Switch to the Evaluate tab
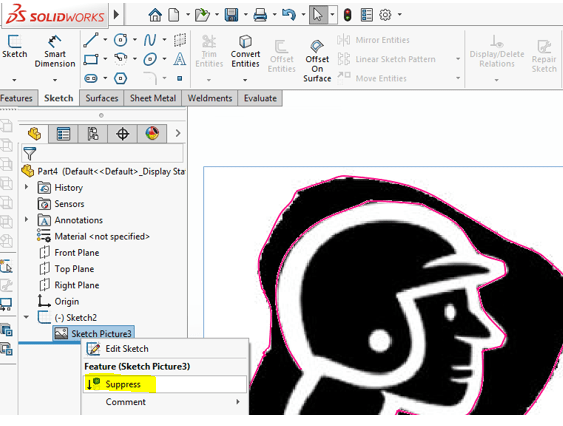Viewport: 563px width, 426px height. [x=260, y=98]
